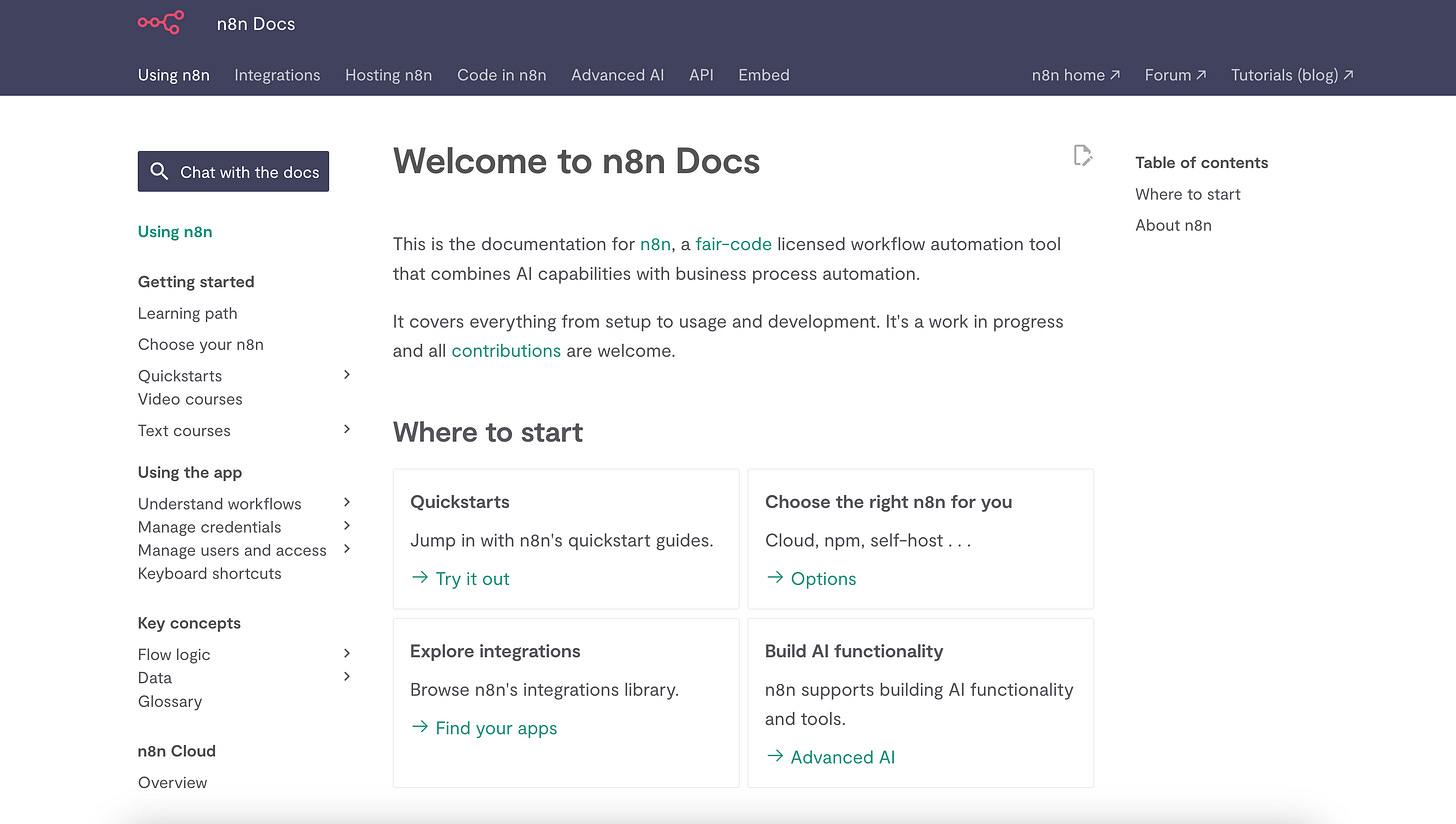
Task: Click the Welcome to n8n Docs heading
Action: [577, 161]
